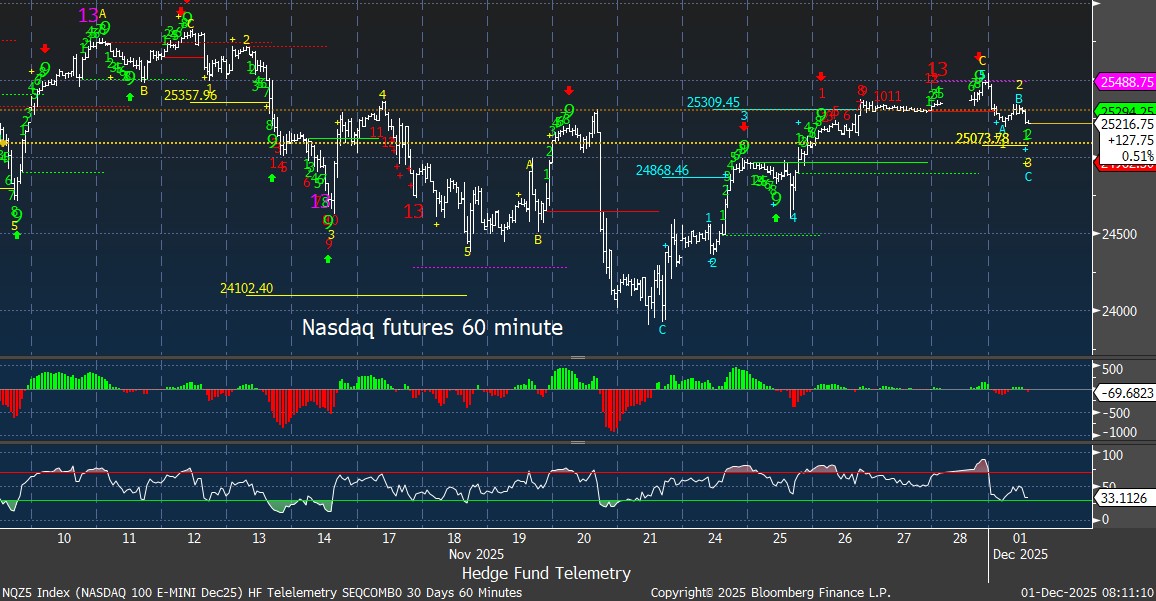The width and height of the screenshot is (1156, 601).
Task: Select the 25216.75 last price box
Action: [1126, 125]
